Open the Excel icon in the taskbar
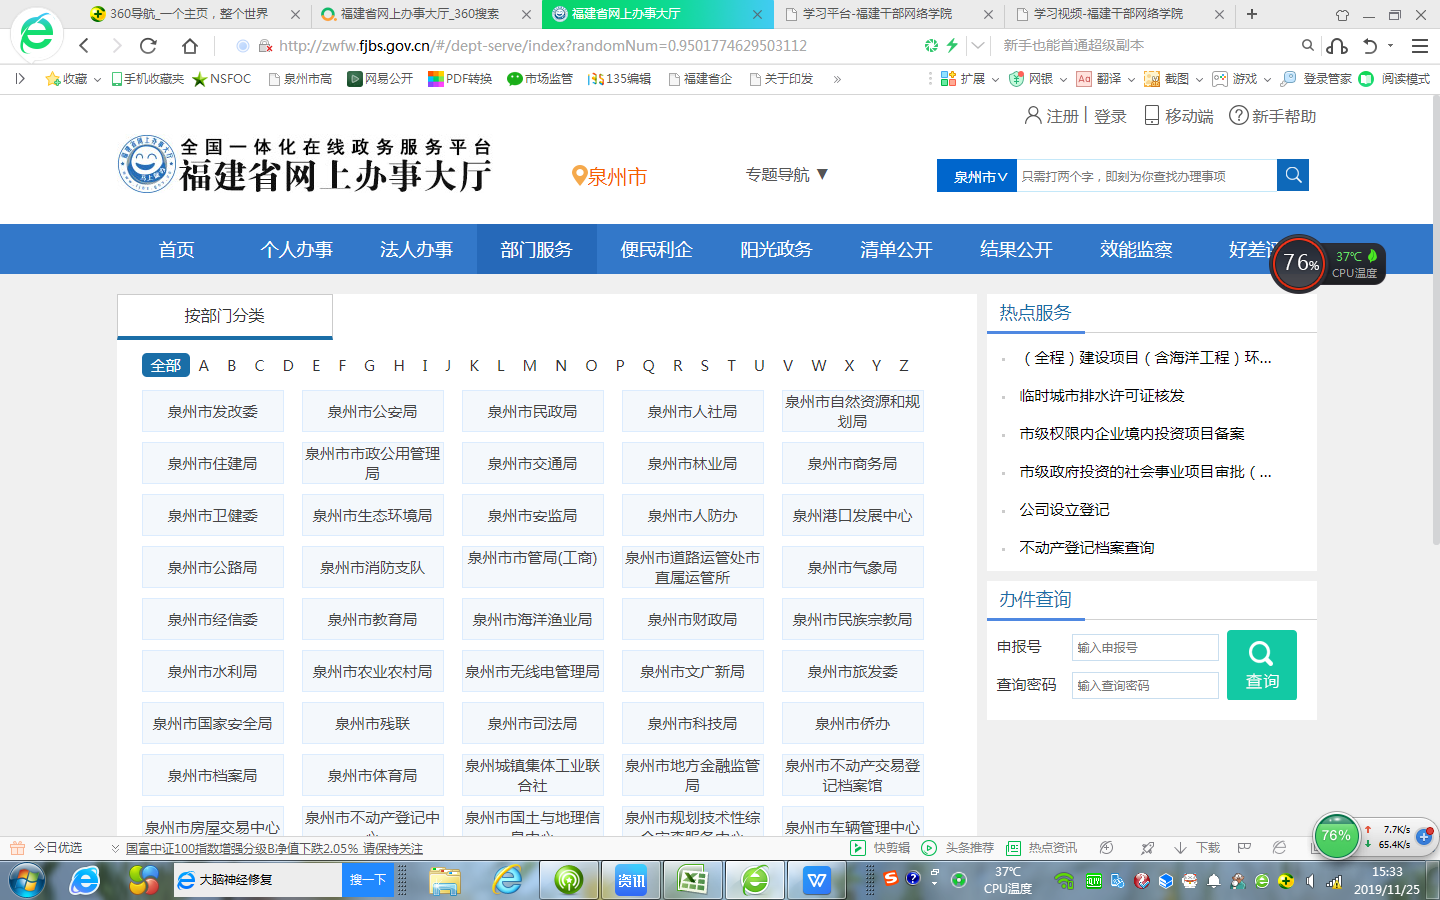This screenshot has height=900, width=1440. 692,880
